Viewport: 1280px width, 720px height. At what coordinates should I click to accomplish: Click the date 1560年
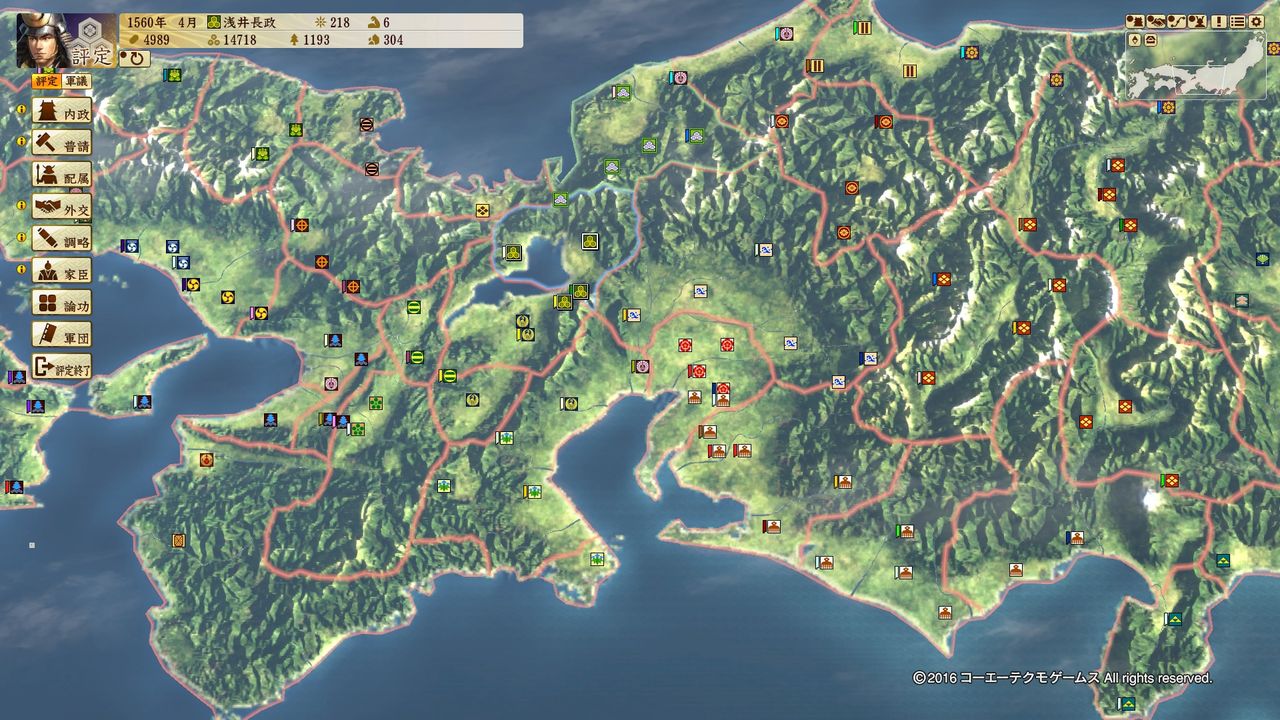[147, 22]
